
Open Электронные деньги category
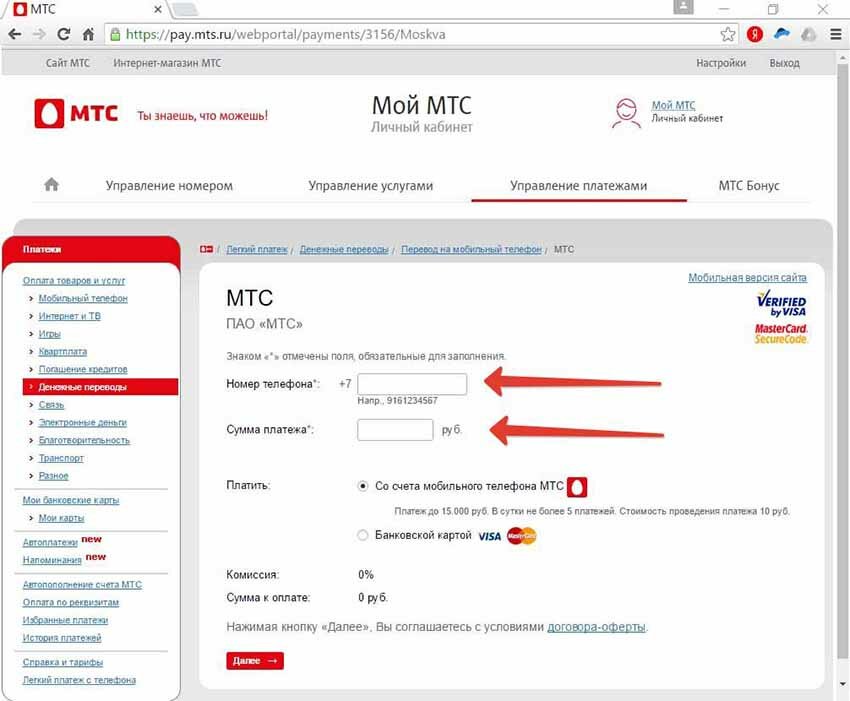coord(82,422)
